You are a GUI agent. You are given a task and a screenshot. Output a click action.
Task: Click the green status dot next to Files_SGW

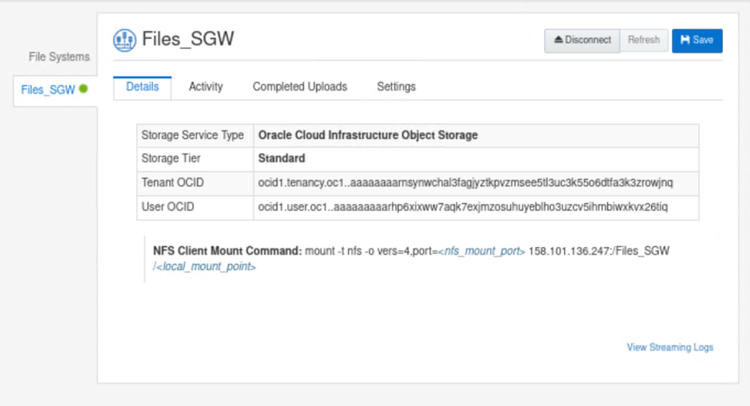[84, 89]
